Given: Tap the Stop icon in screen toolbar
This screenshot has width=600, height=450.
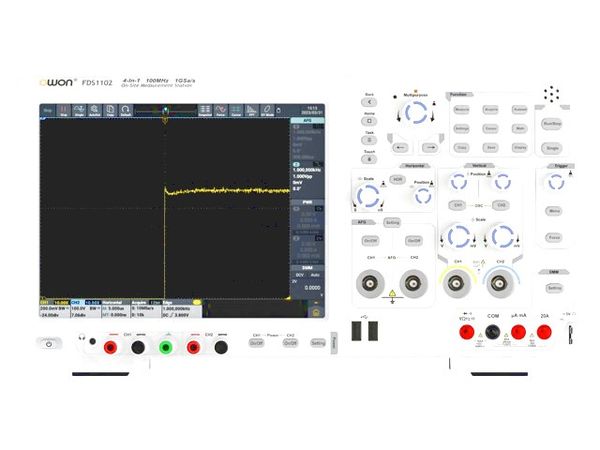Looking at the screenshot, I should coord(64,111).
